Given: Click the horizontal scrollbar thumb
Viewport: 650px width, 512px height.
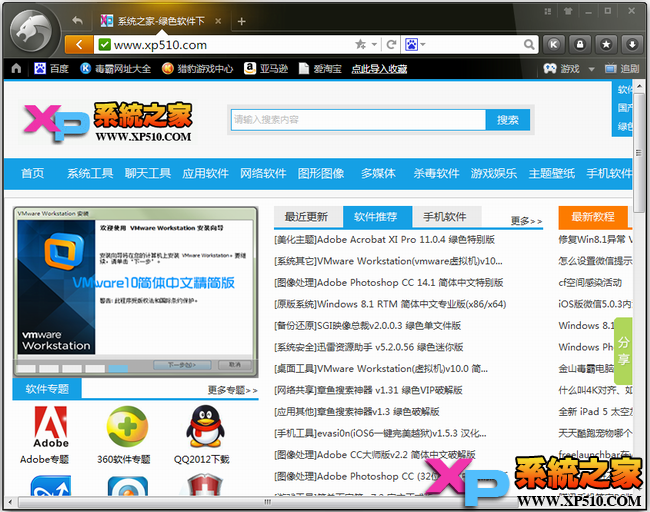Looking at the screenshot, I should 267,502.
